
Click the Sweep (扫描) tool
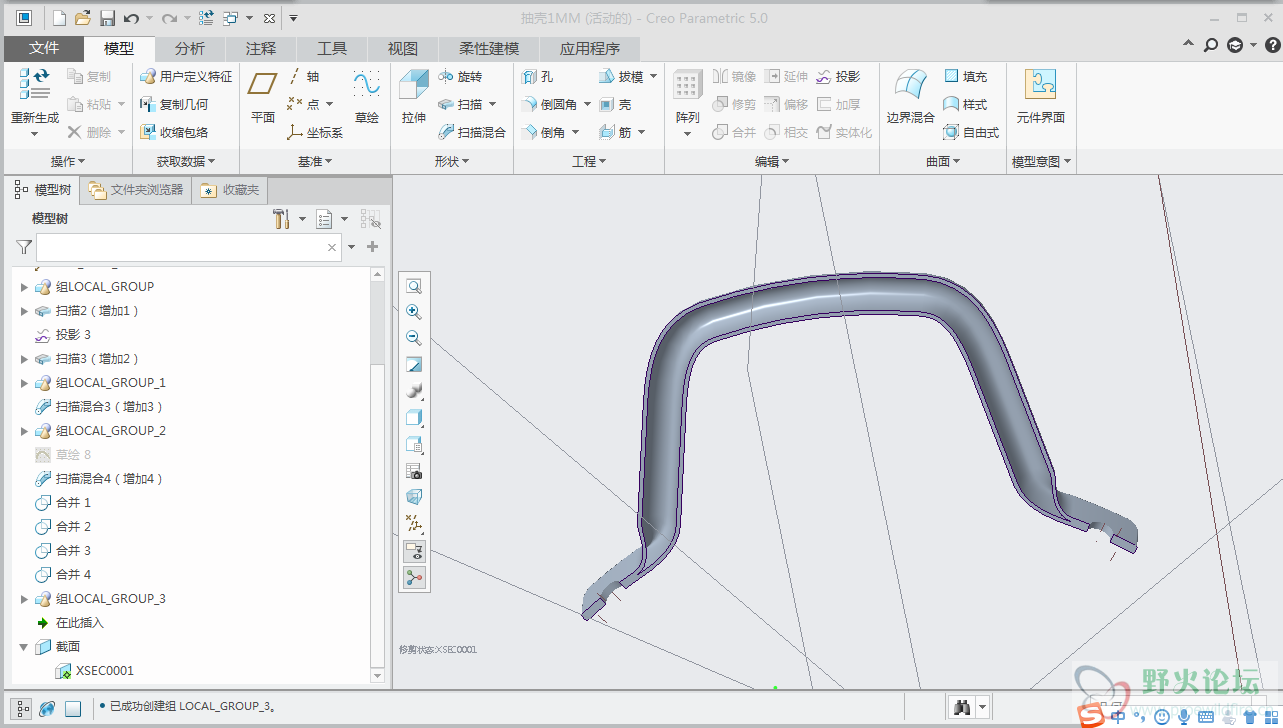click(x=460, y=104)
